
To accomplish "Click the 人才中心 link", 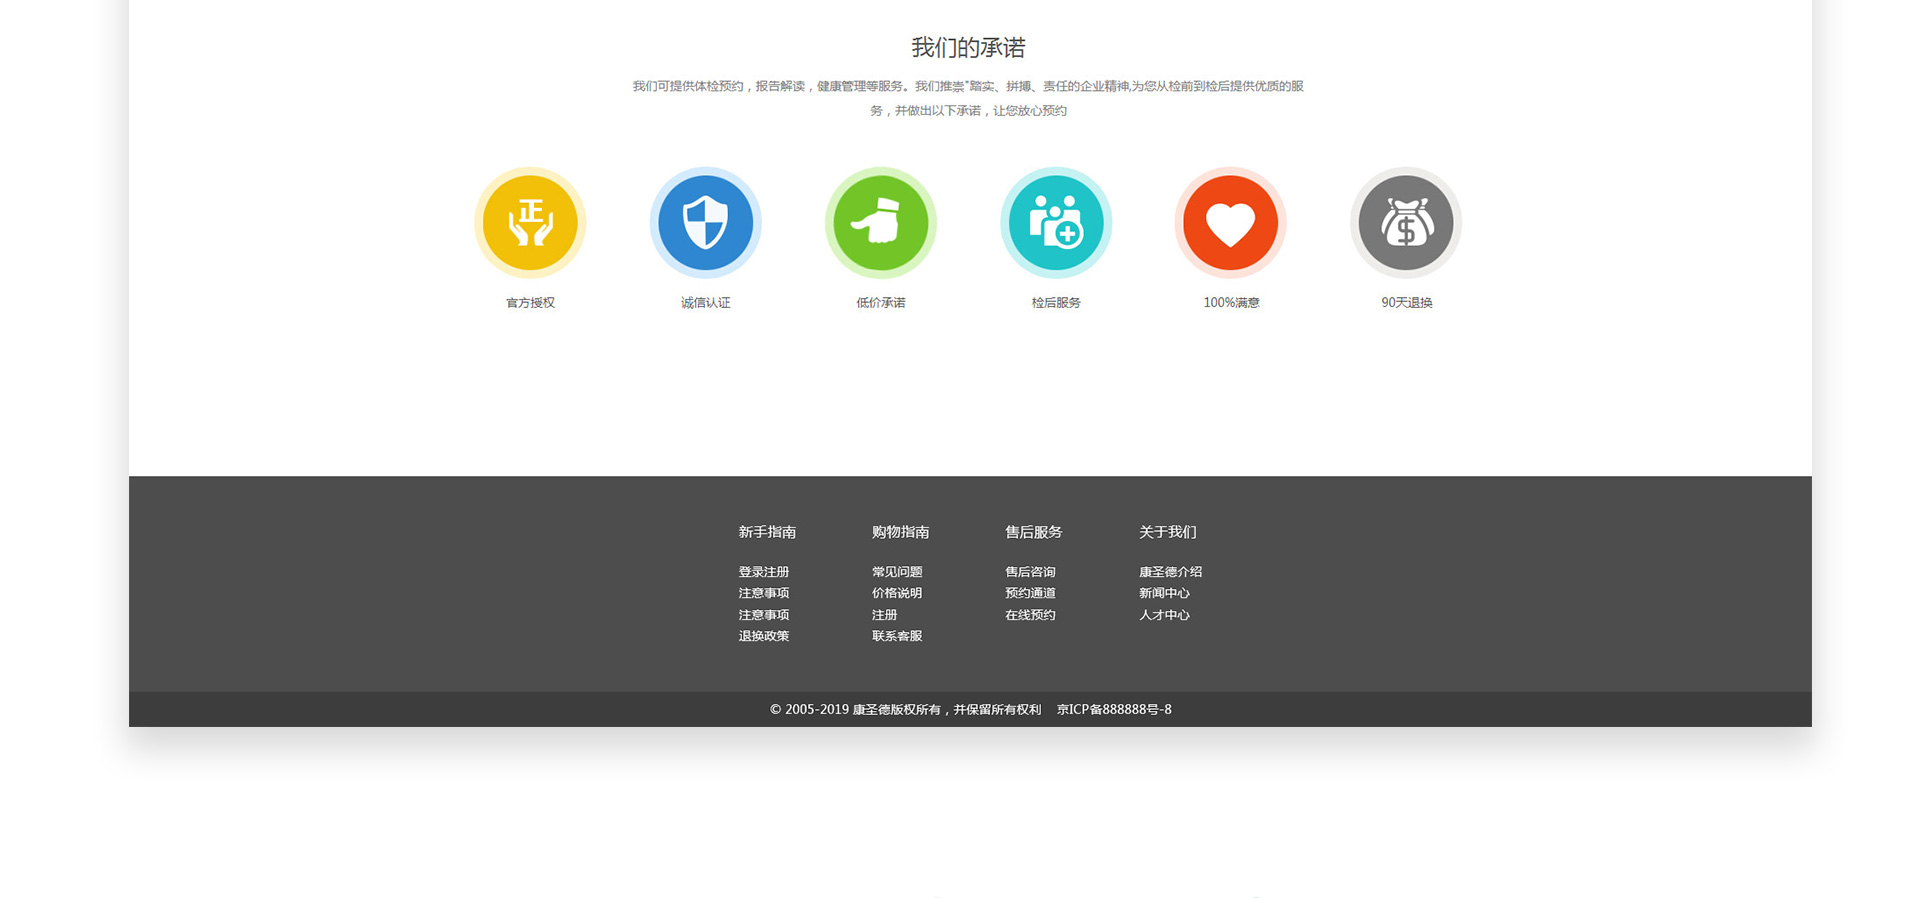I will click(1164, 615).
